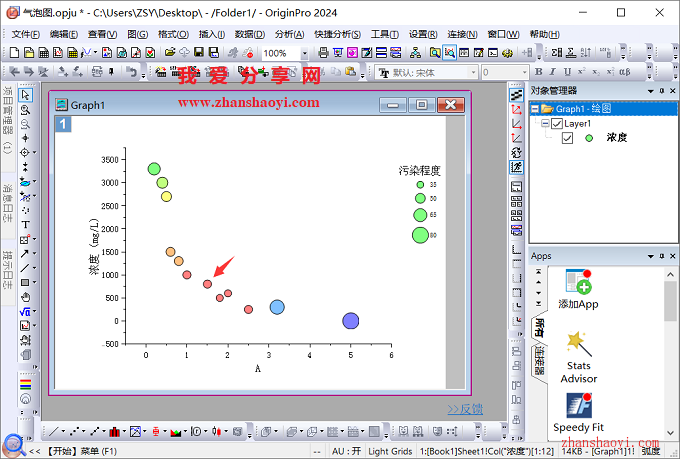Collapse the Layer1 tree node
Viewport: 680px width, 459px height.
coord(545,124)
